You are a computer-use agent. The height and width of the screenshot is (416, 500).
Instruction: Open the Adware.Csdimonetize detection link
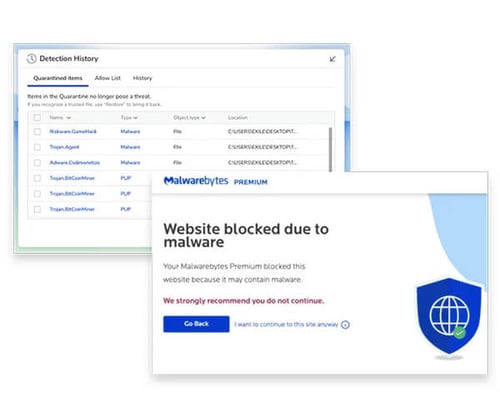coord(75,163)
